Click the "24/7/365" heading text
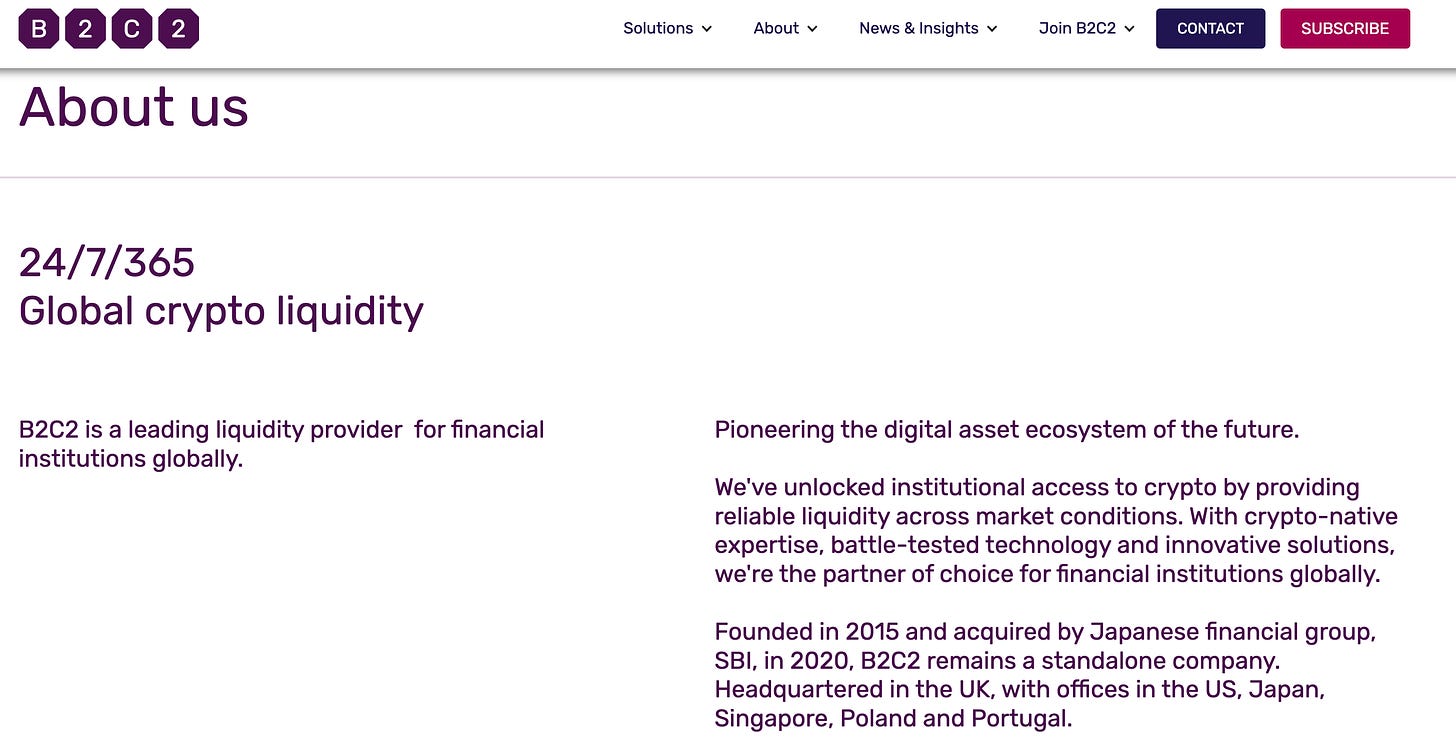This screenshot has height=750, width=1456. pyautogui.click(x=107, y=263)
